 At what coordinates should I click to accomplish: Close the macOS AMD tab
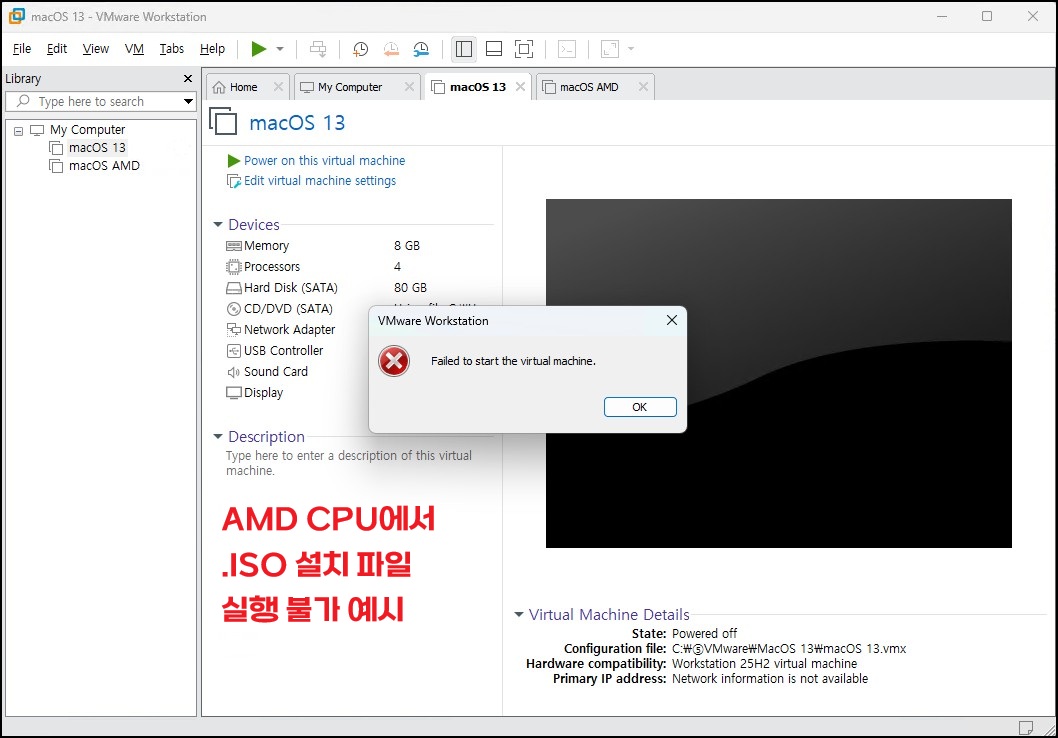click(643, 86)
